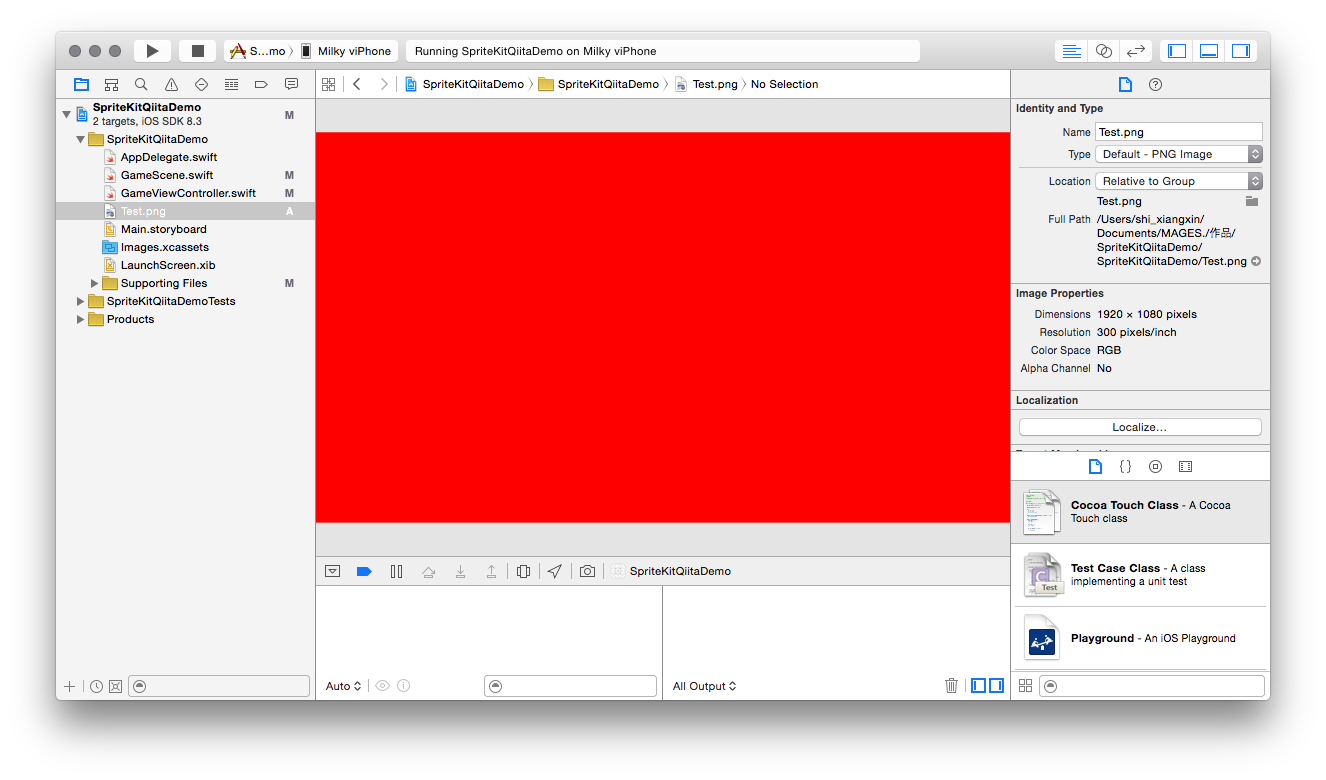Open the Location dropdown Relative to Group
Image resolution: width=1326 pixels, height=780 pixels.
pos(1179,181)
